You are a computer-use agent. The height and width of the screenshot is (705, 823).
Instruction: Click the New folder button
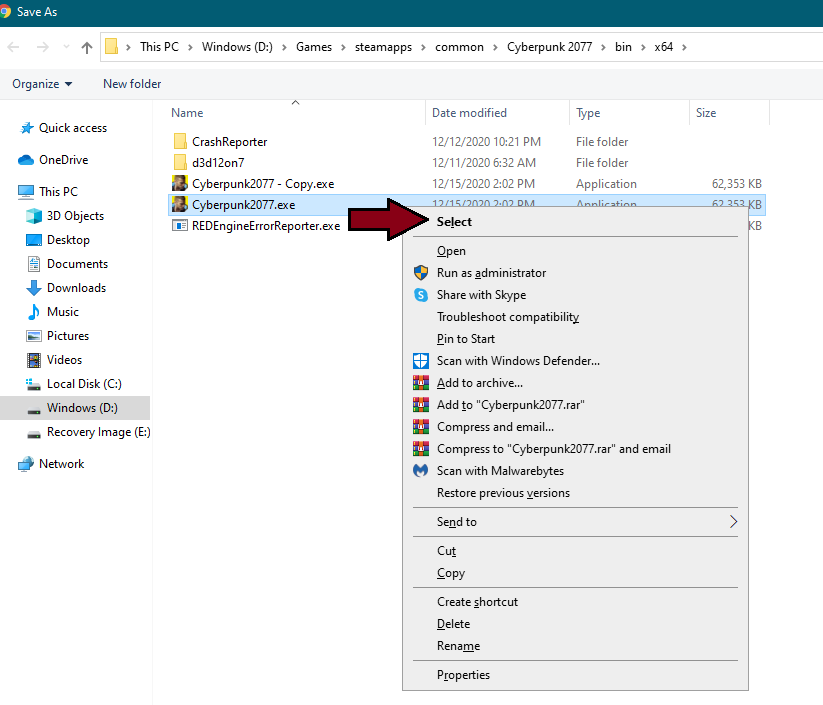coord(132,84)
